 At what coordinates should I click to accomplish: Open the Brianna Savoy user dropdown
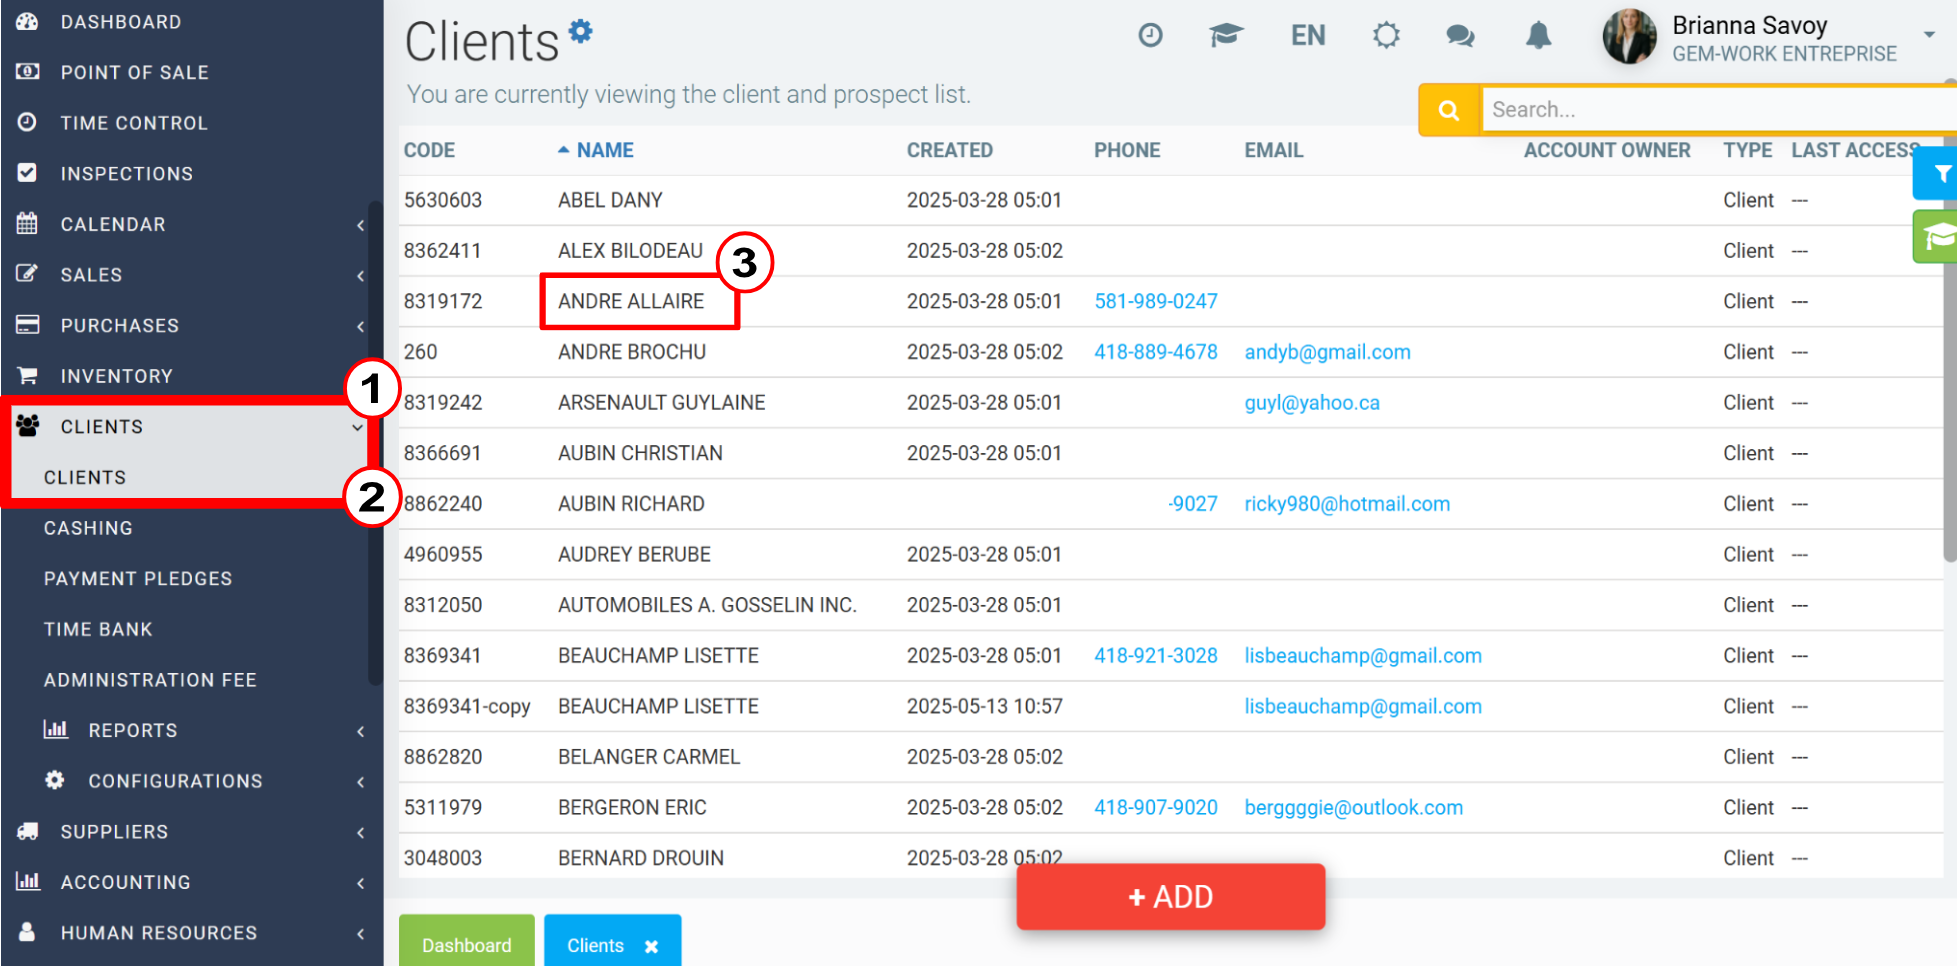(1768, 38)
